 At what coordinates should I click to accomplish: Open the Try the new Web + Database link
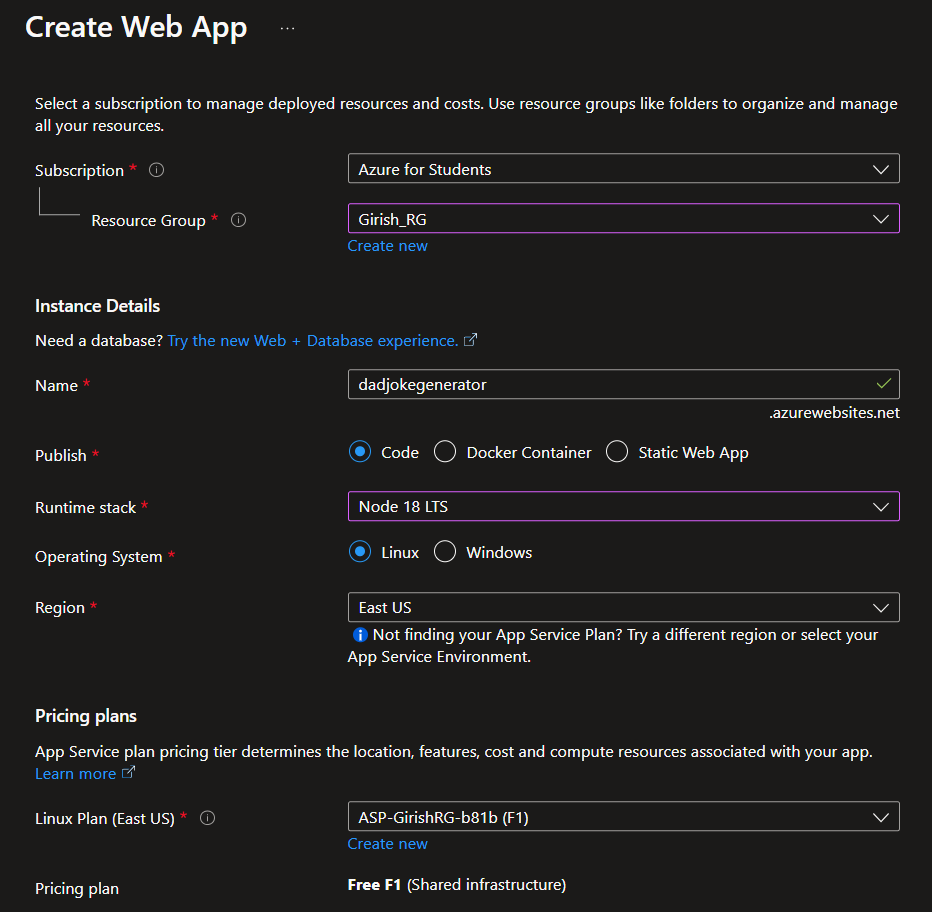point(312,340)
